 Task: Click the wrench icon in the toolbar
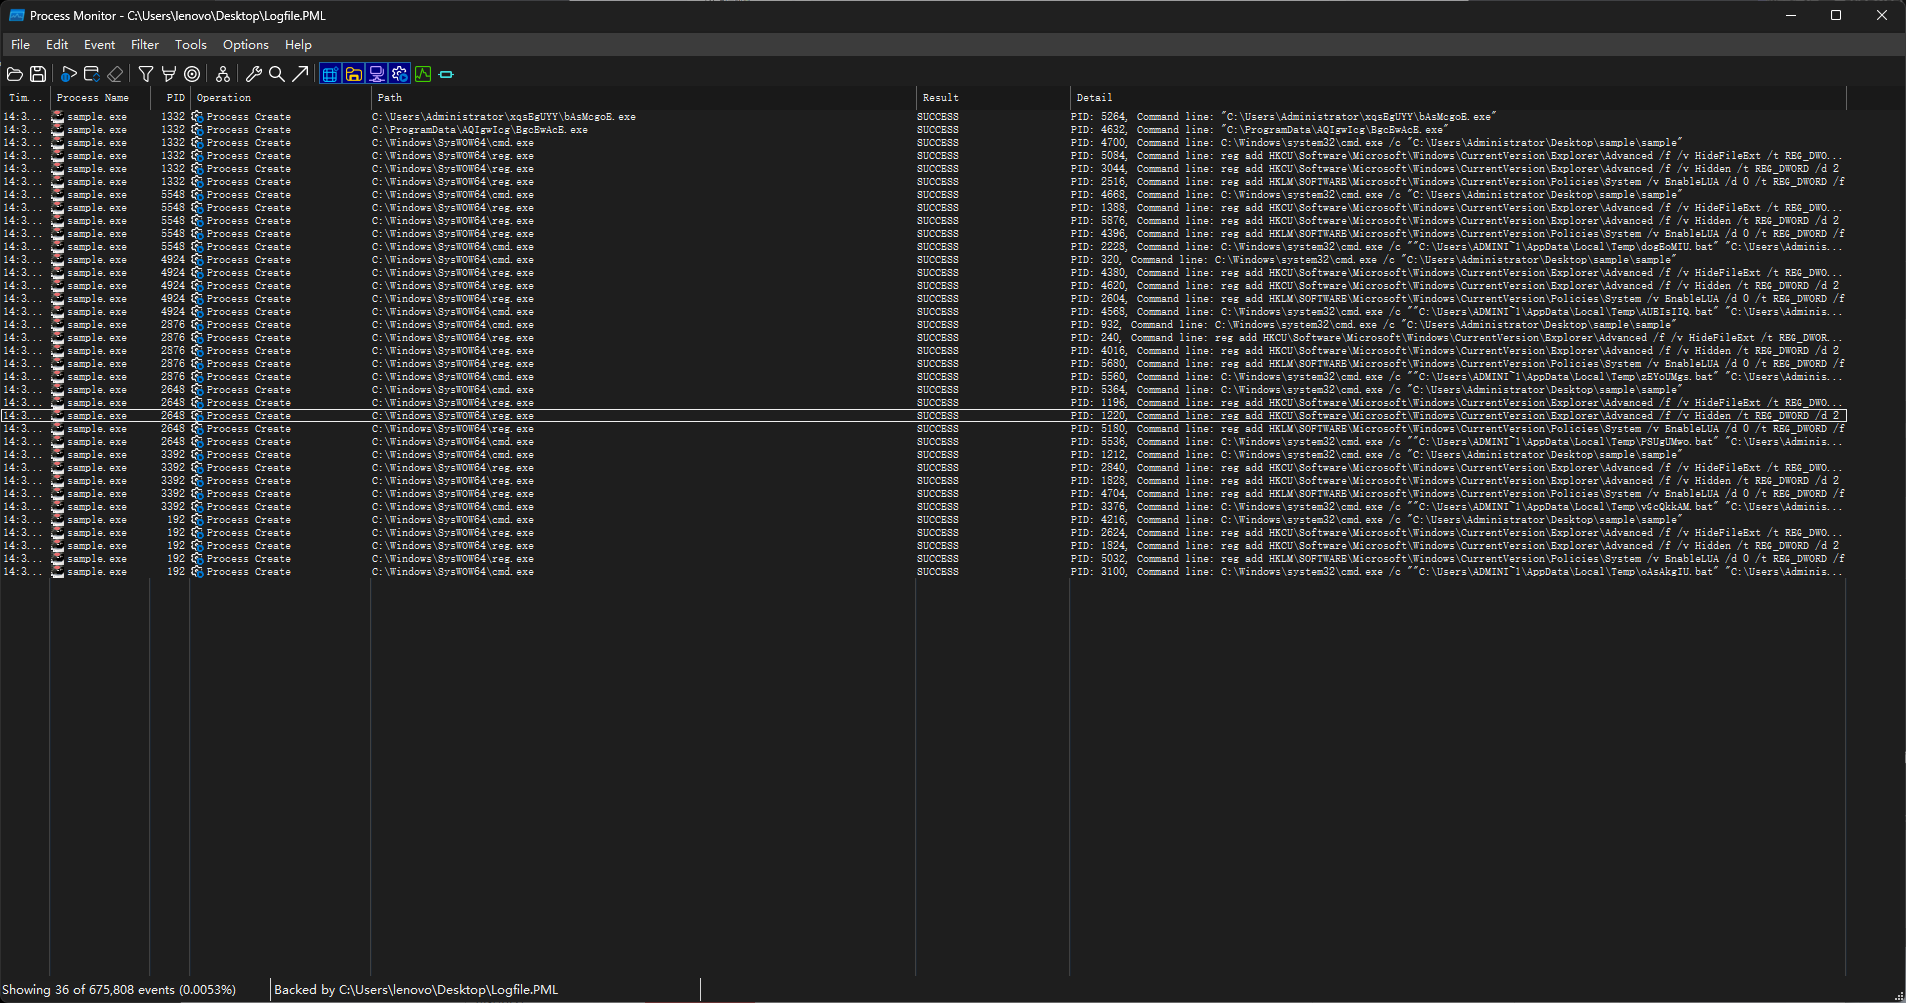point(254,74)
